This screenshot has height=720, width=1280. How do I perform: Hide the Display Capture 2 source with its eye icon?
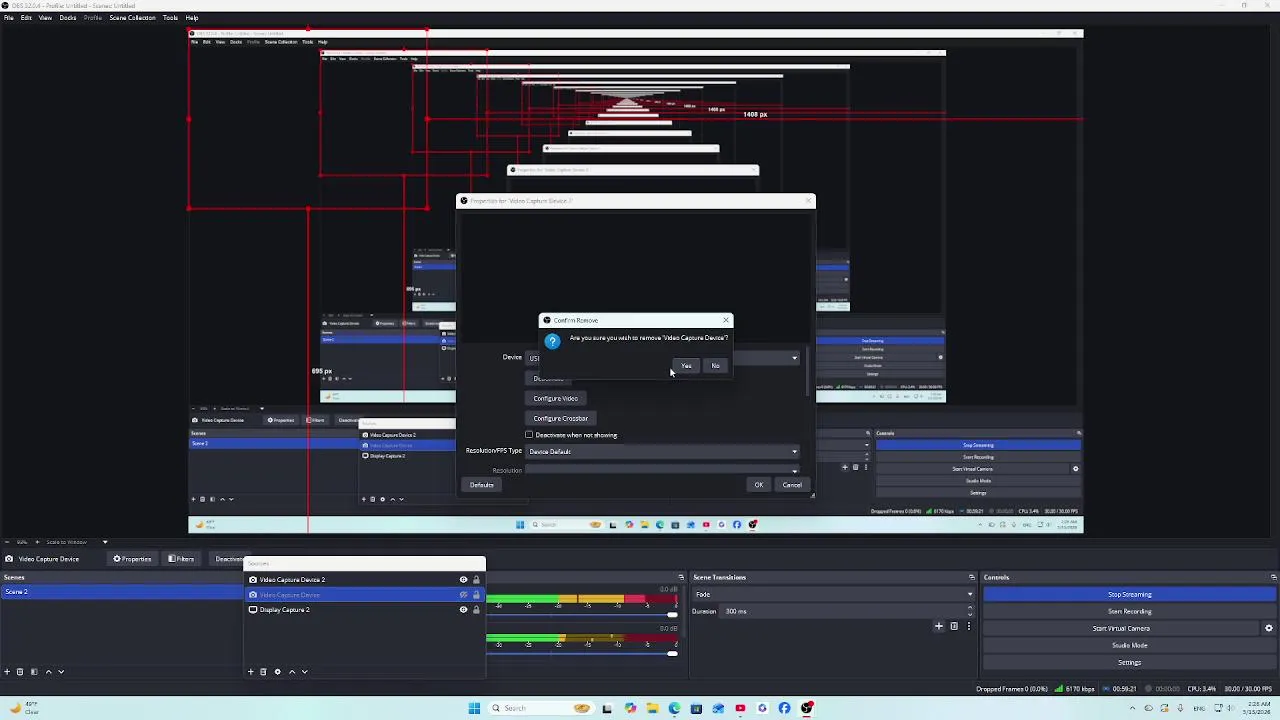pyautogui.click(x=463, y=610)
